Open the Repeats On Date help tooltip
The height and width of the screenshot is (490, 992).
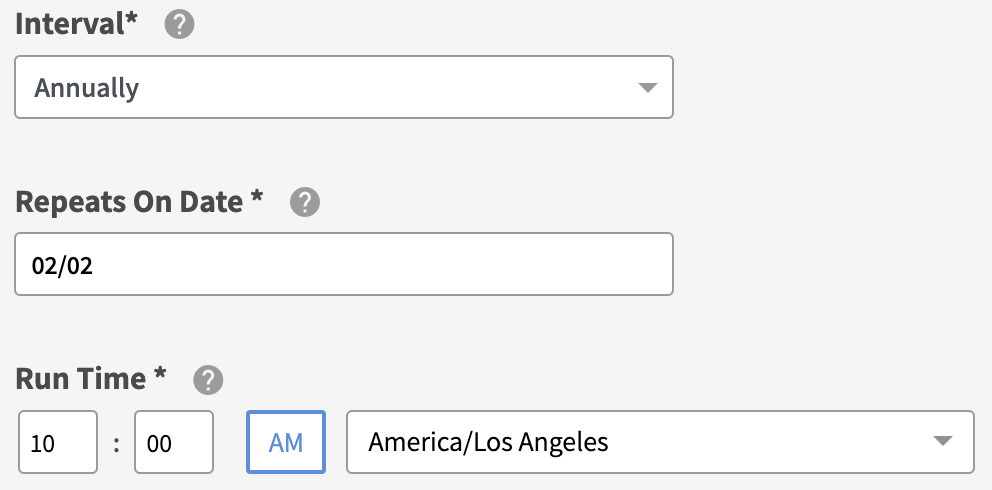point(304,202)
